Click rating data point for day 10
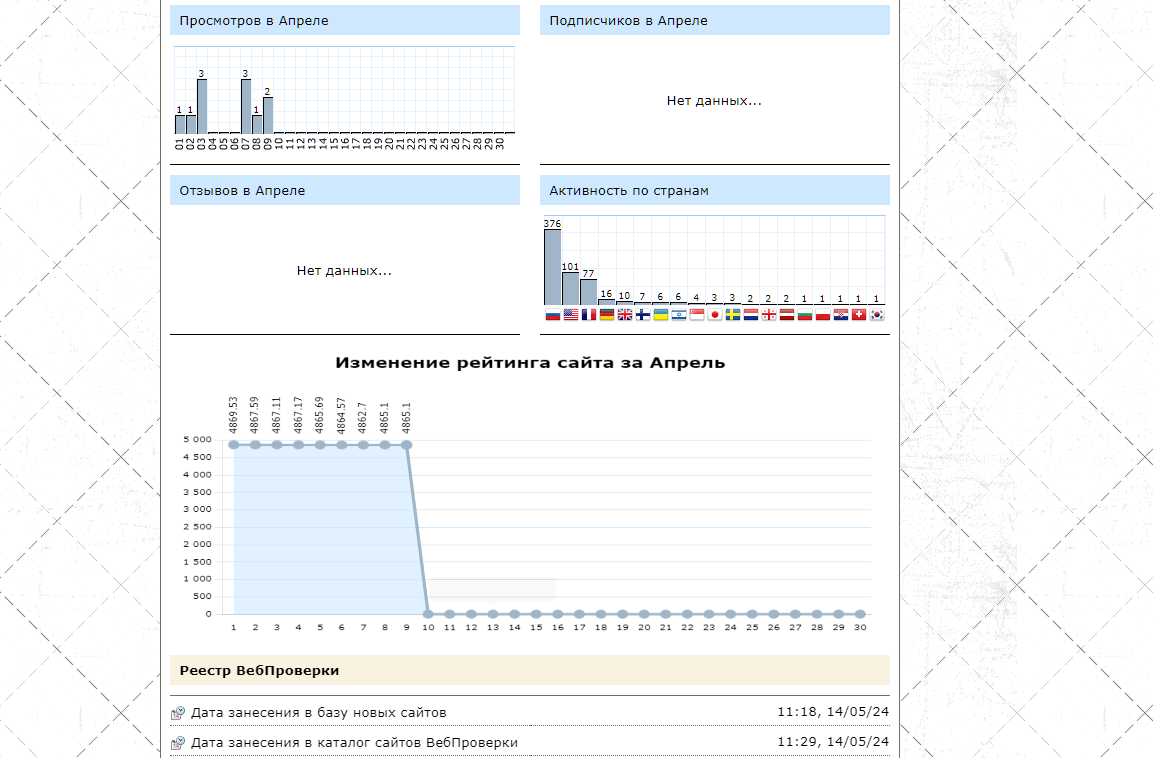This screenshot has height=758, width=1153. (428, 614)
